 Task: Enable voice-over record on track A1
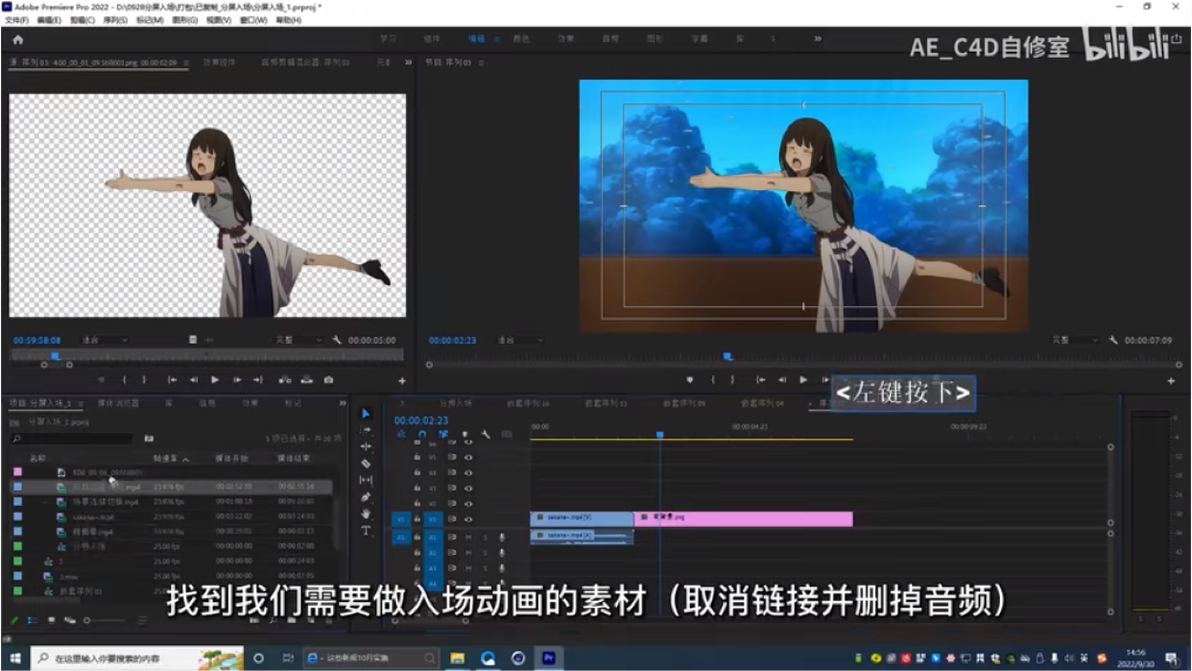click(x=502, y=537)
